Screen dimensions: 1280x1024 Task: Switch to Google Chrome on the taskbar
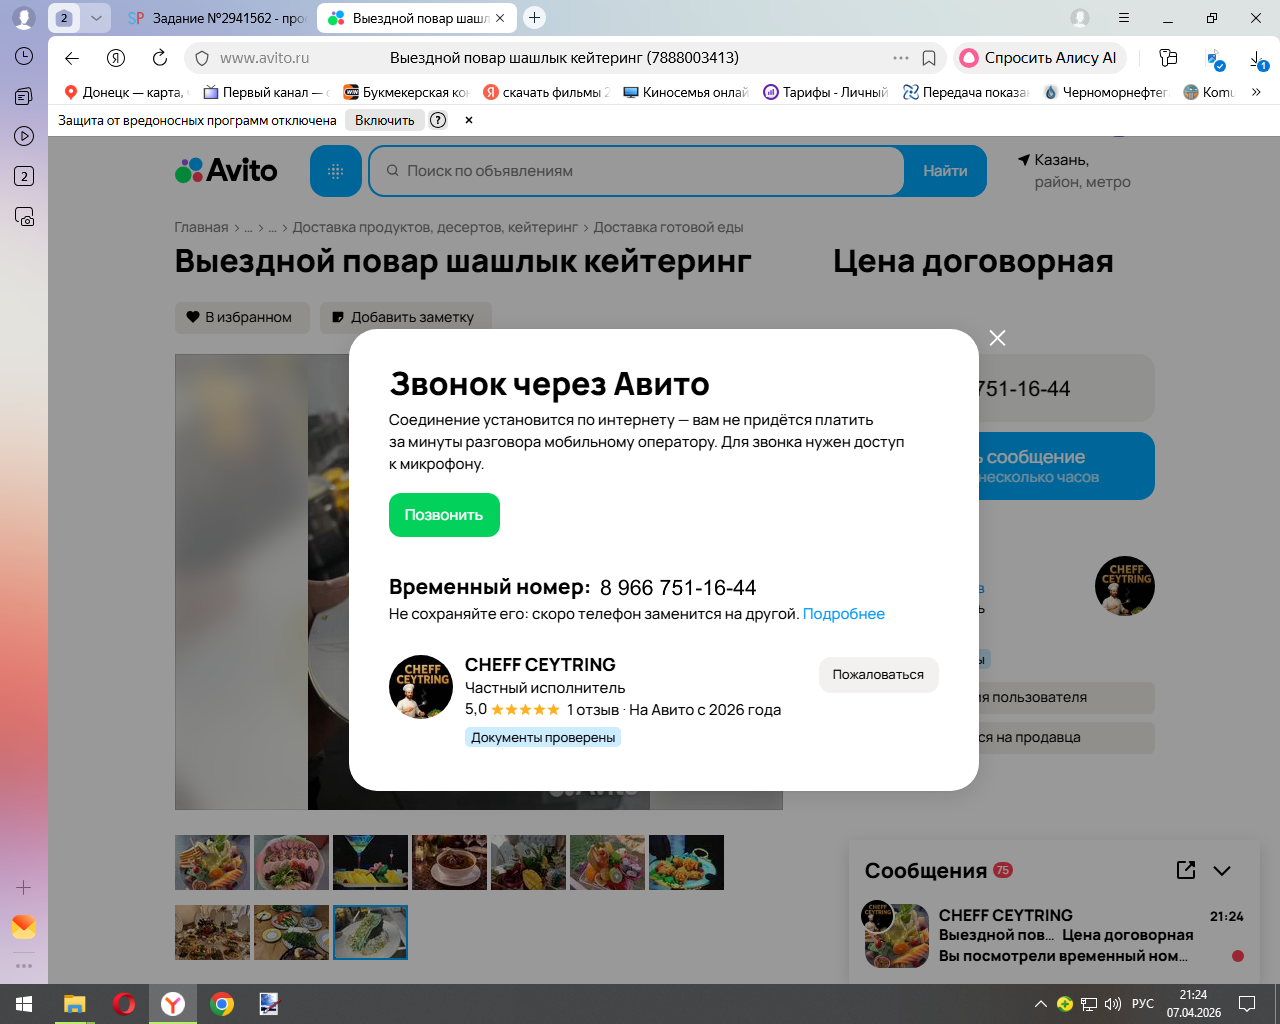coord(222,1004)
